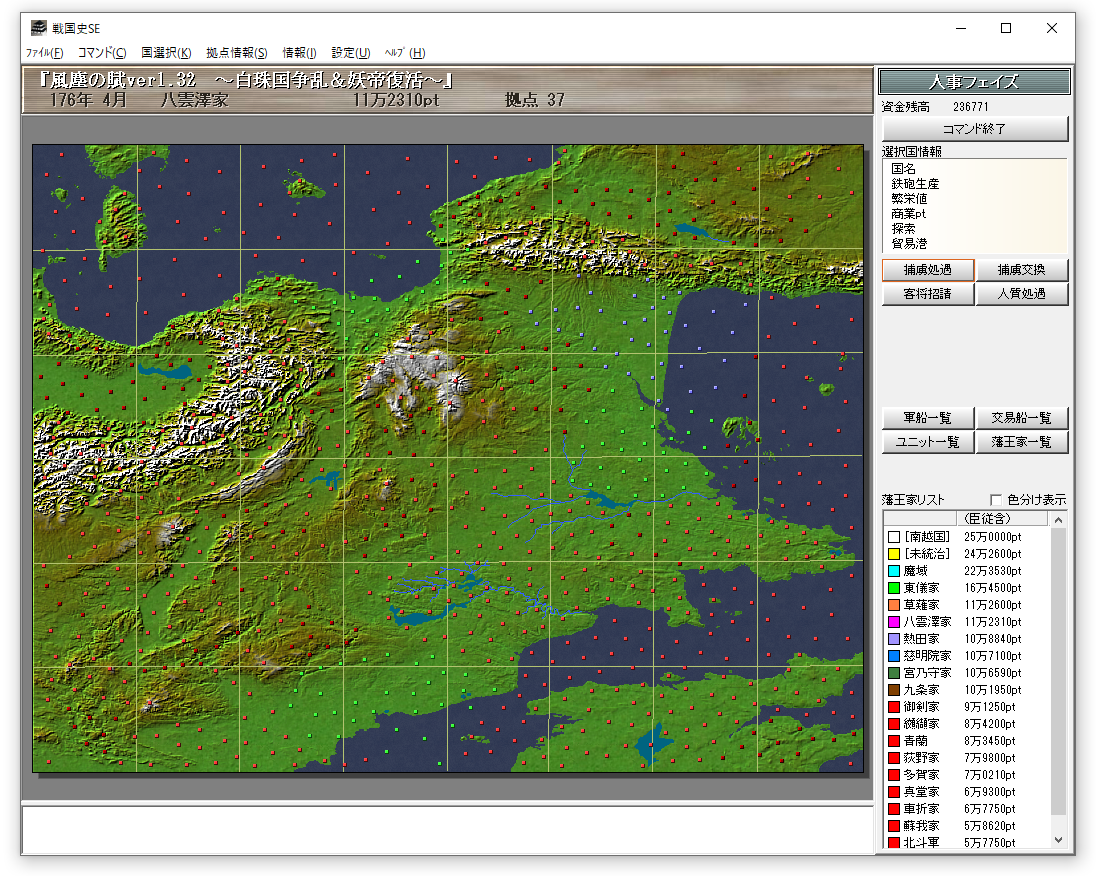The height and width of the screenshot is (876, 1096).
Task: Select the cyan 魔域 color swatch
Action: (894, 571)
